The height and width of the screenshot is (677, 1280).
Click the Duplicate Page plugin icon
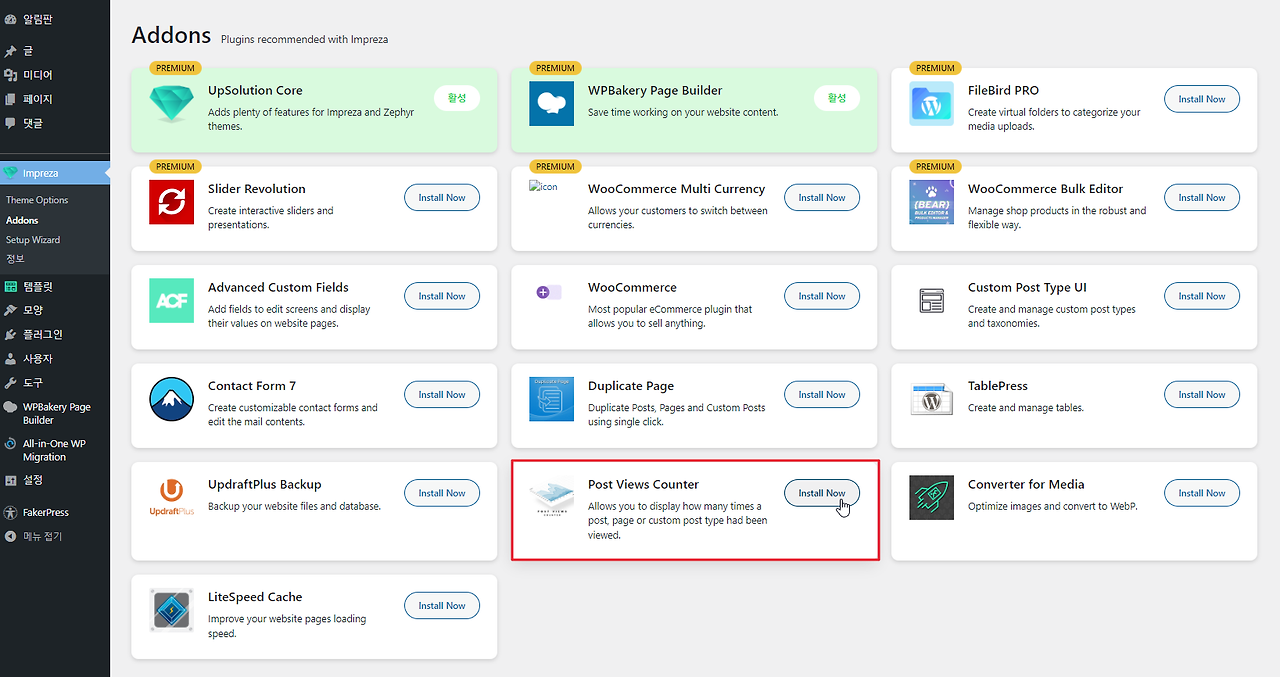pyautogui.click(x=551, y=399)
